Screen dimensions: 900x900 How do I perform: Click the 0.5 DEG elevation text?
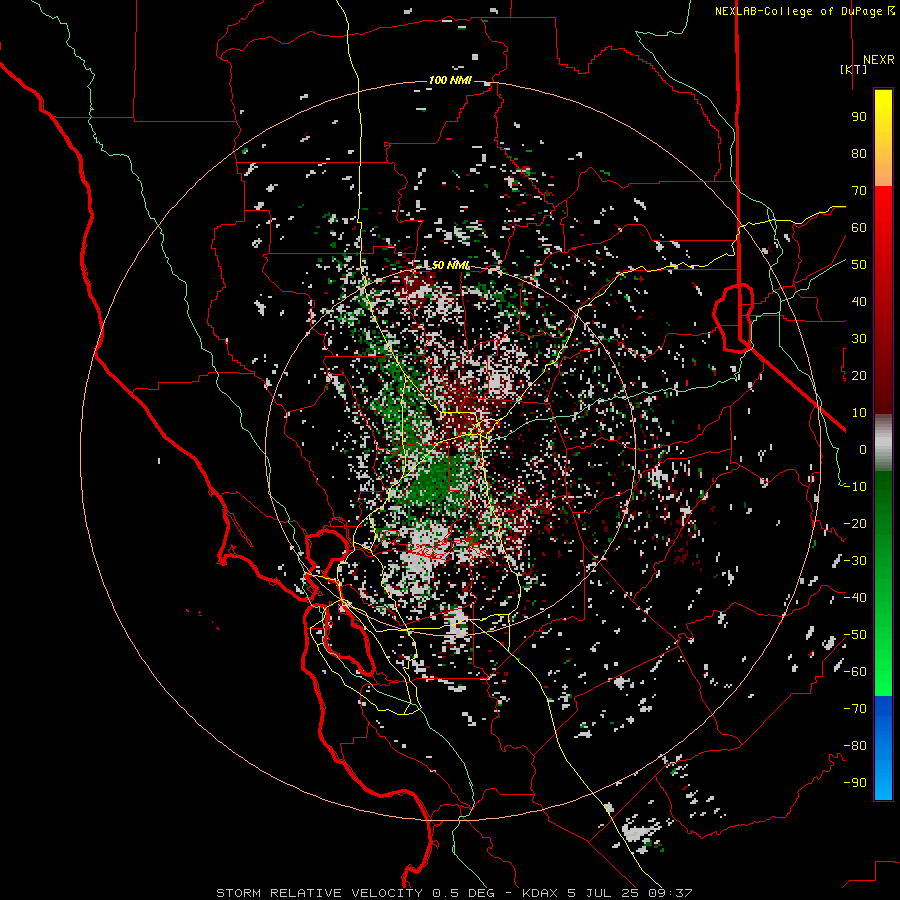(x=462, y=893)
